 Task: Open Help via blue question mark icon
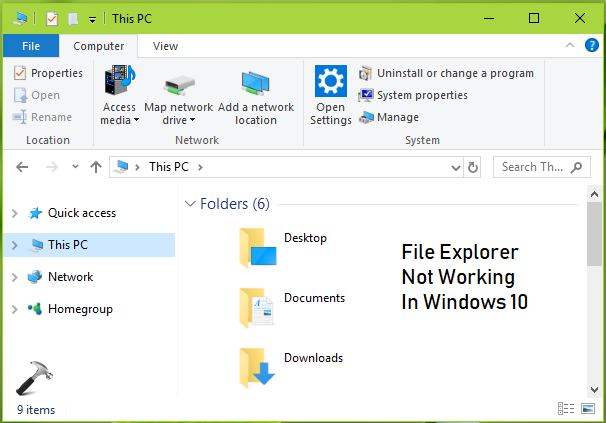click(592, 45)
